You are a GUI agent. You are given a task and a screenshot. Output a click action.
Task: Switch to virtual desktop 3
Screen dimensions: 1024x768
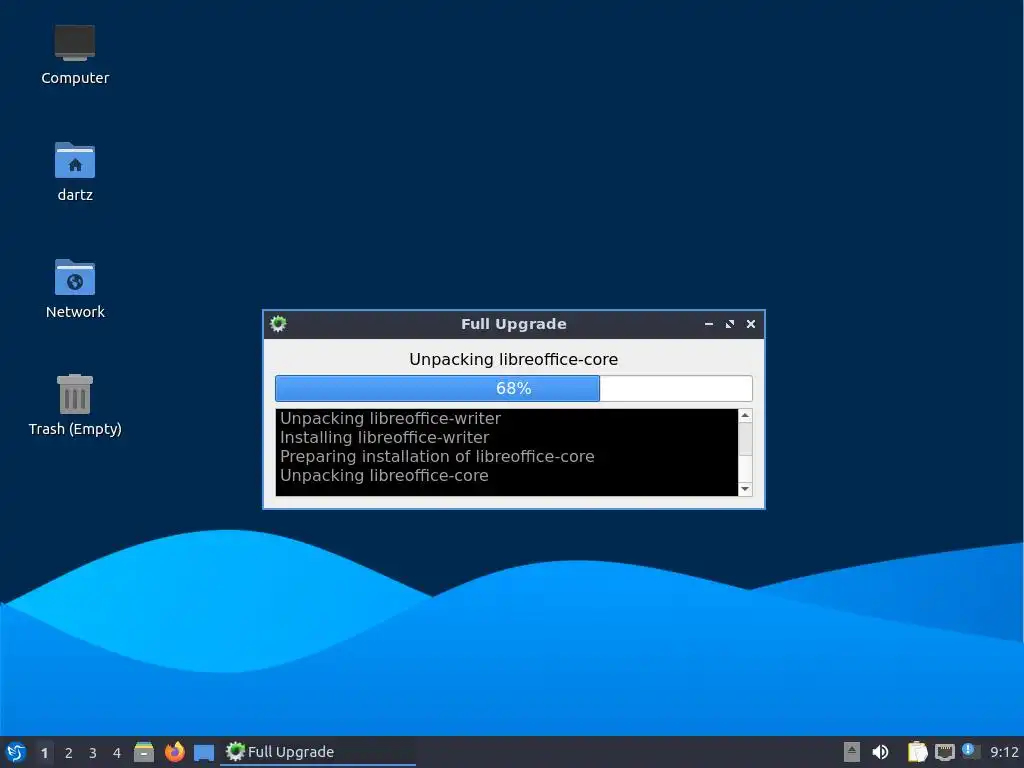[x=93, y=752]
